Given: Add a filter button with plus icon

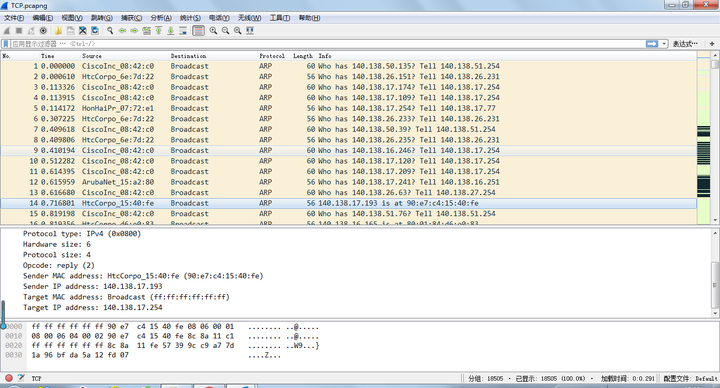Looking at the screenshot, I should [x=712, y=44].
